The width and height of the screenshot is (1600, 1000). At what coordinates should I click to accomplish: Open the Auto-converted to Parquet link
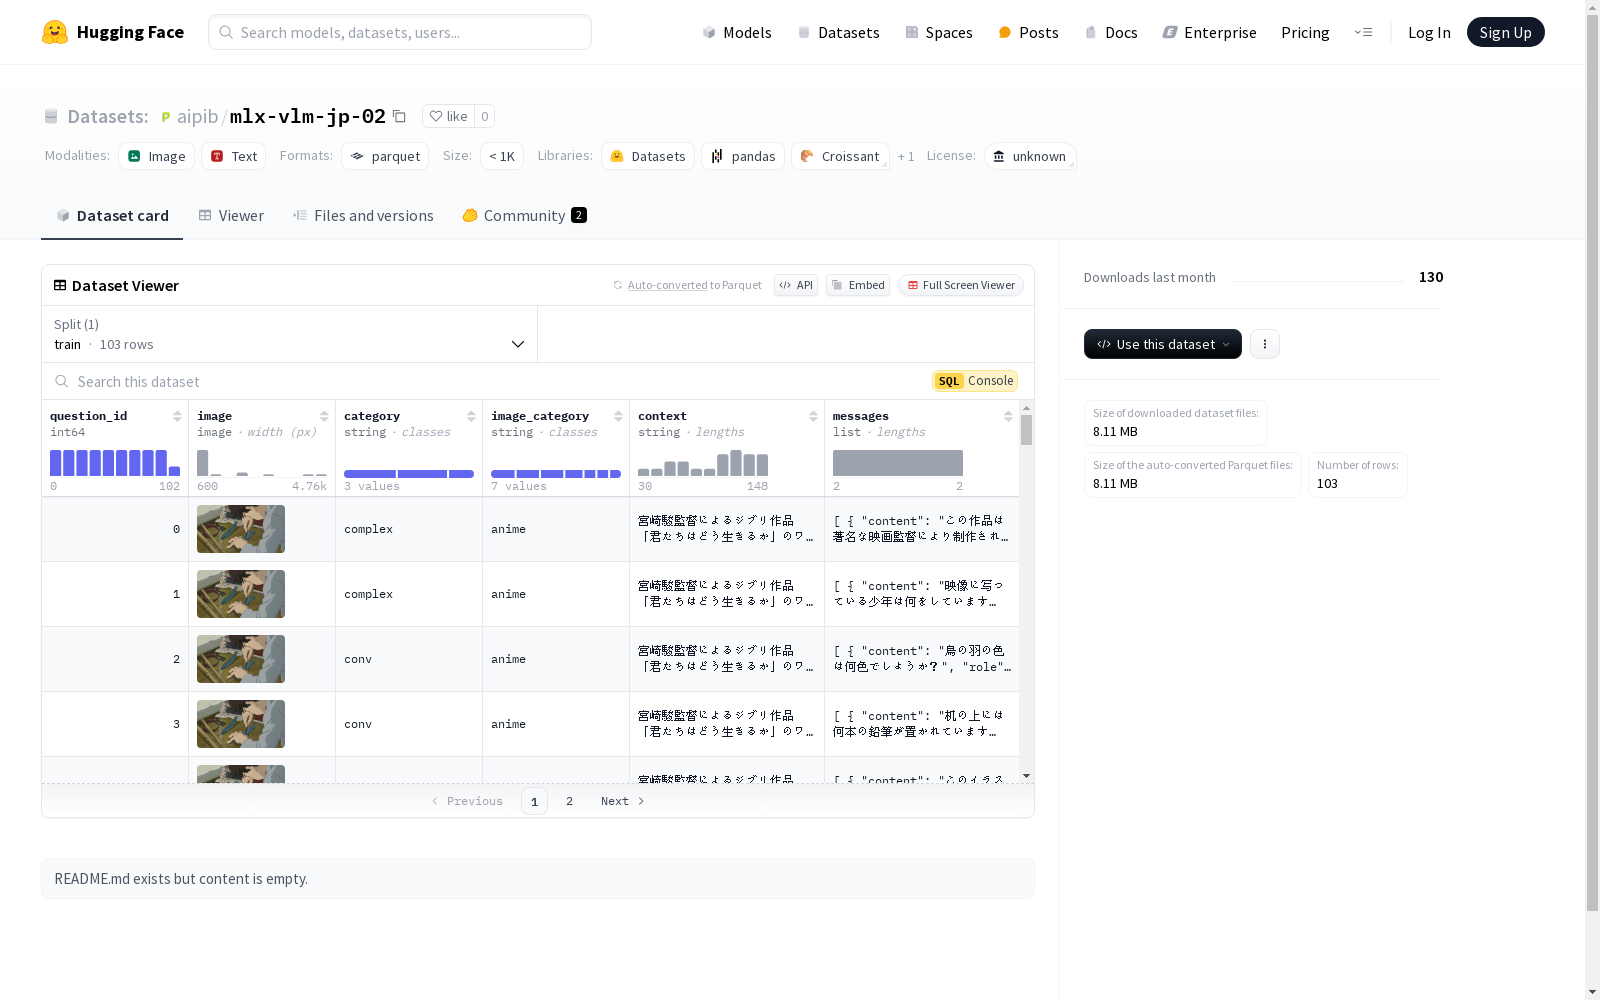click(x=667, y=285)
